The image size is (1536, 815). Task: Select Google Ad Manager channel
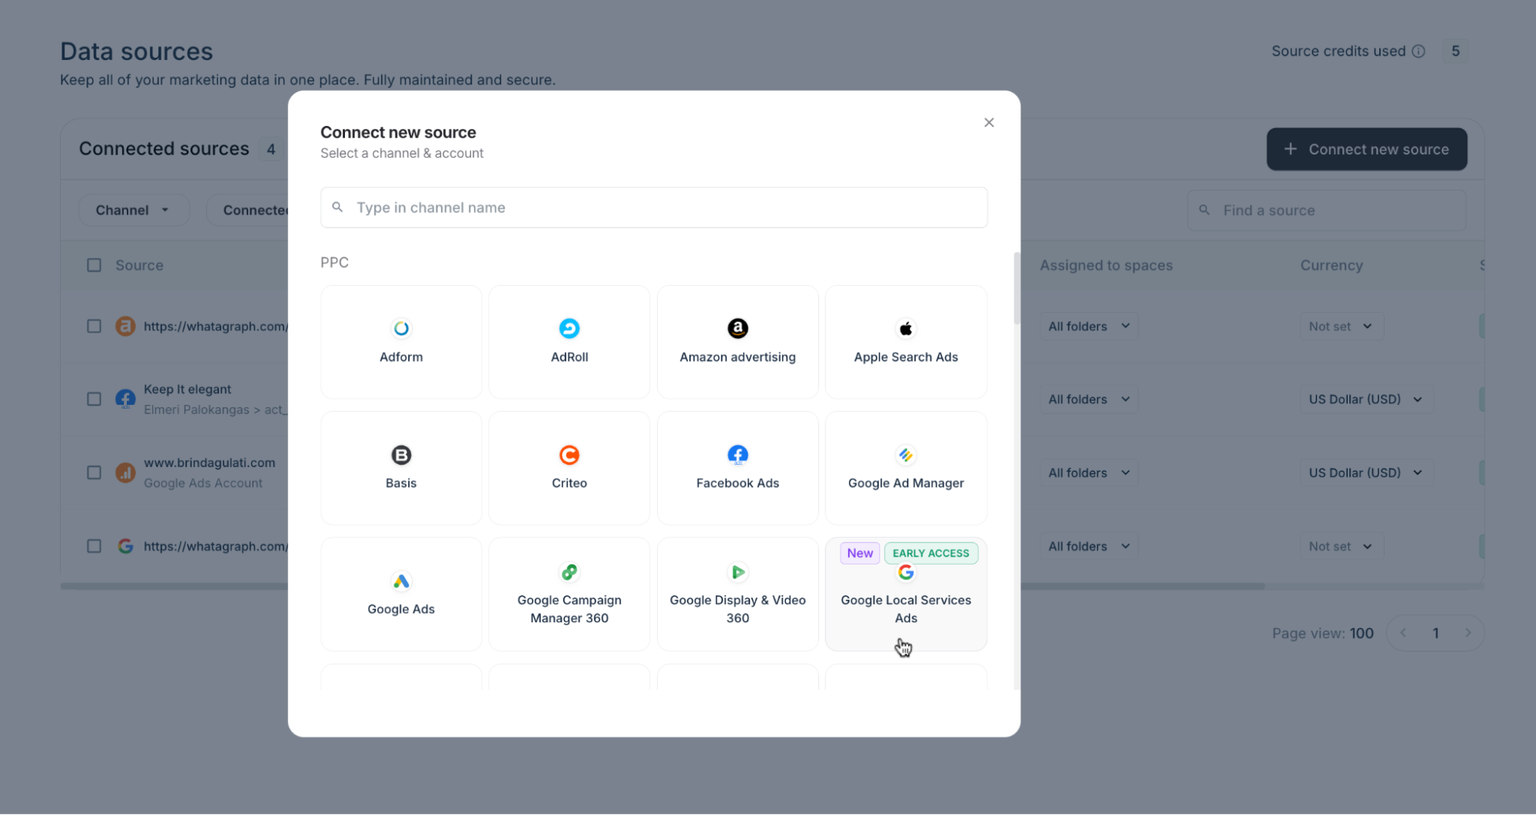[x=905, y=467]
